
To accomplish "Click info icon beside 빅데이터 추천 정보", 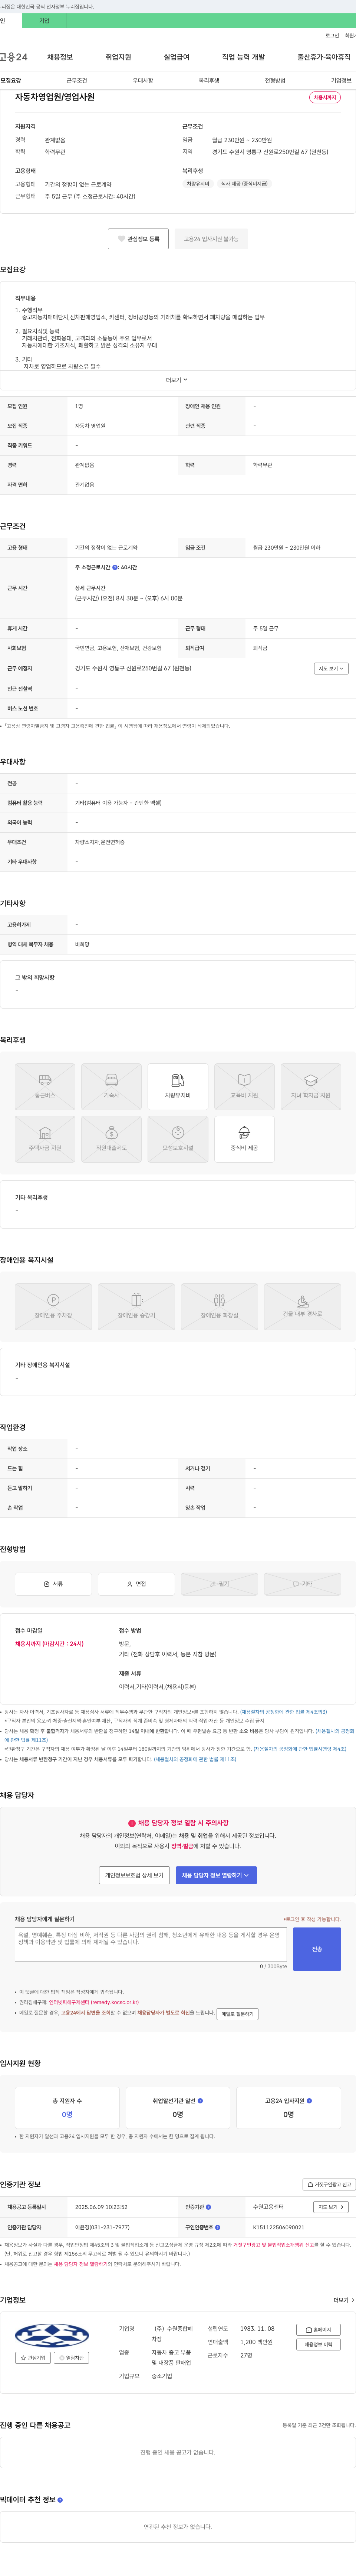I will point(60,2500).
